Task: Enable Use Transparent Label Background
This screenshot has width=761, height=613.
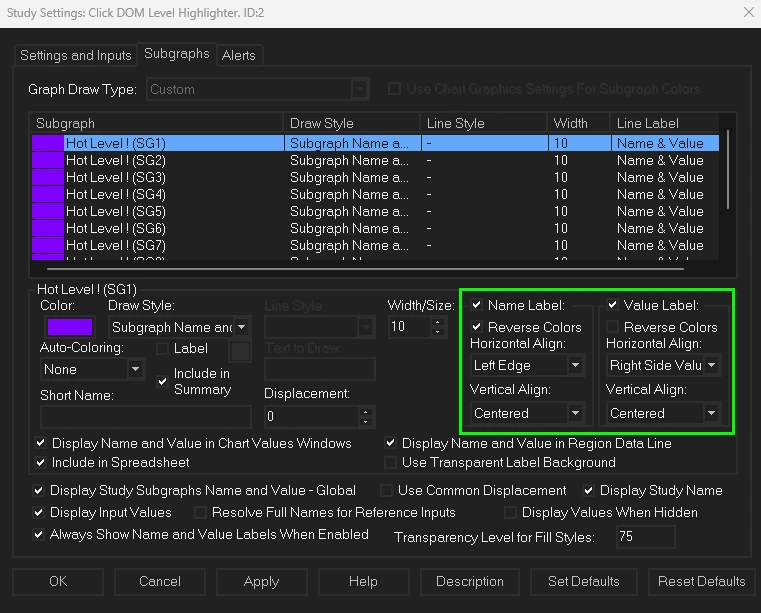Action: click(391, 462)
